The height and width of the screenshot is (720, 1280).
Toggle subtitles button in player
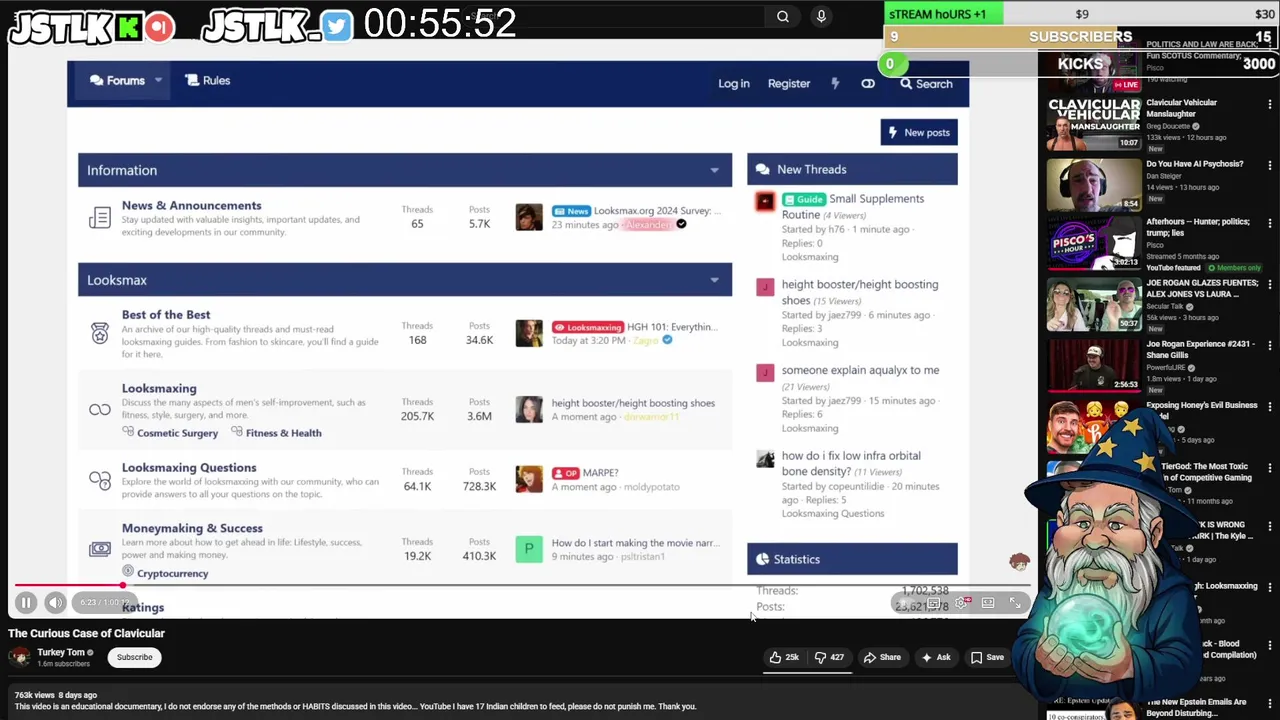(x=934, y=603)
